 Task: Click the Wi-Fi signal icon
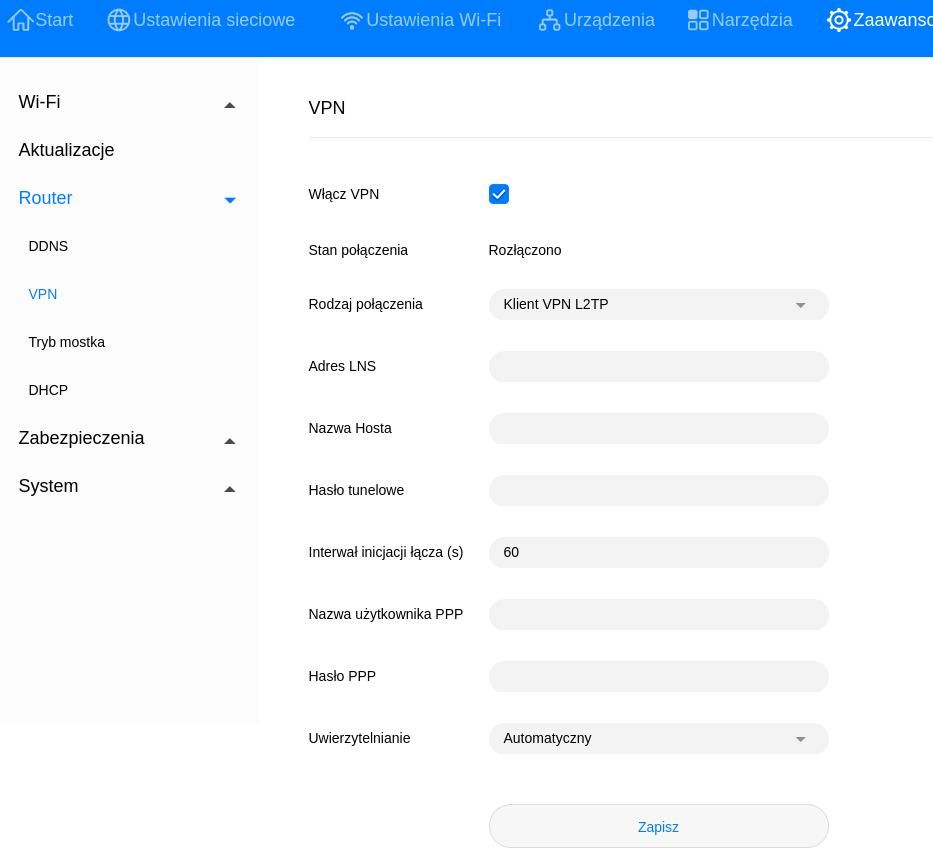pyautogui.click(x=352, y=21)
